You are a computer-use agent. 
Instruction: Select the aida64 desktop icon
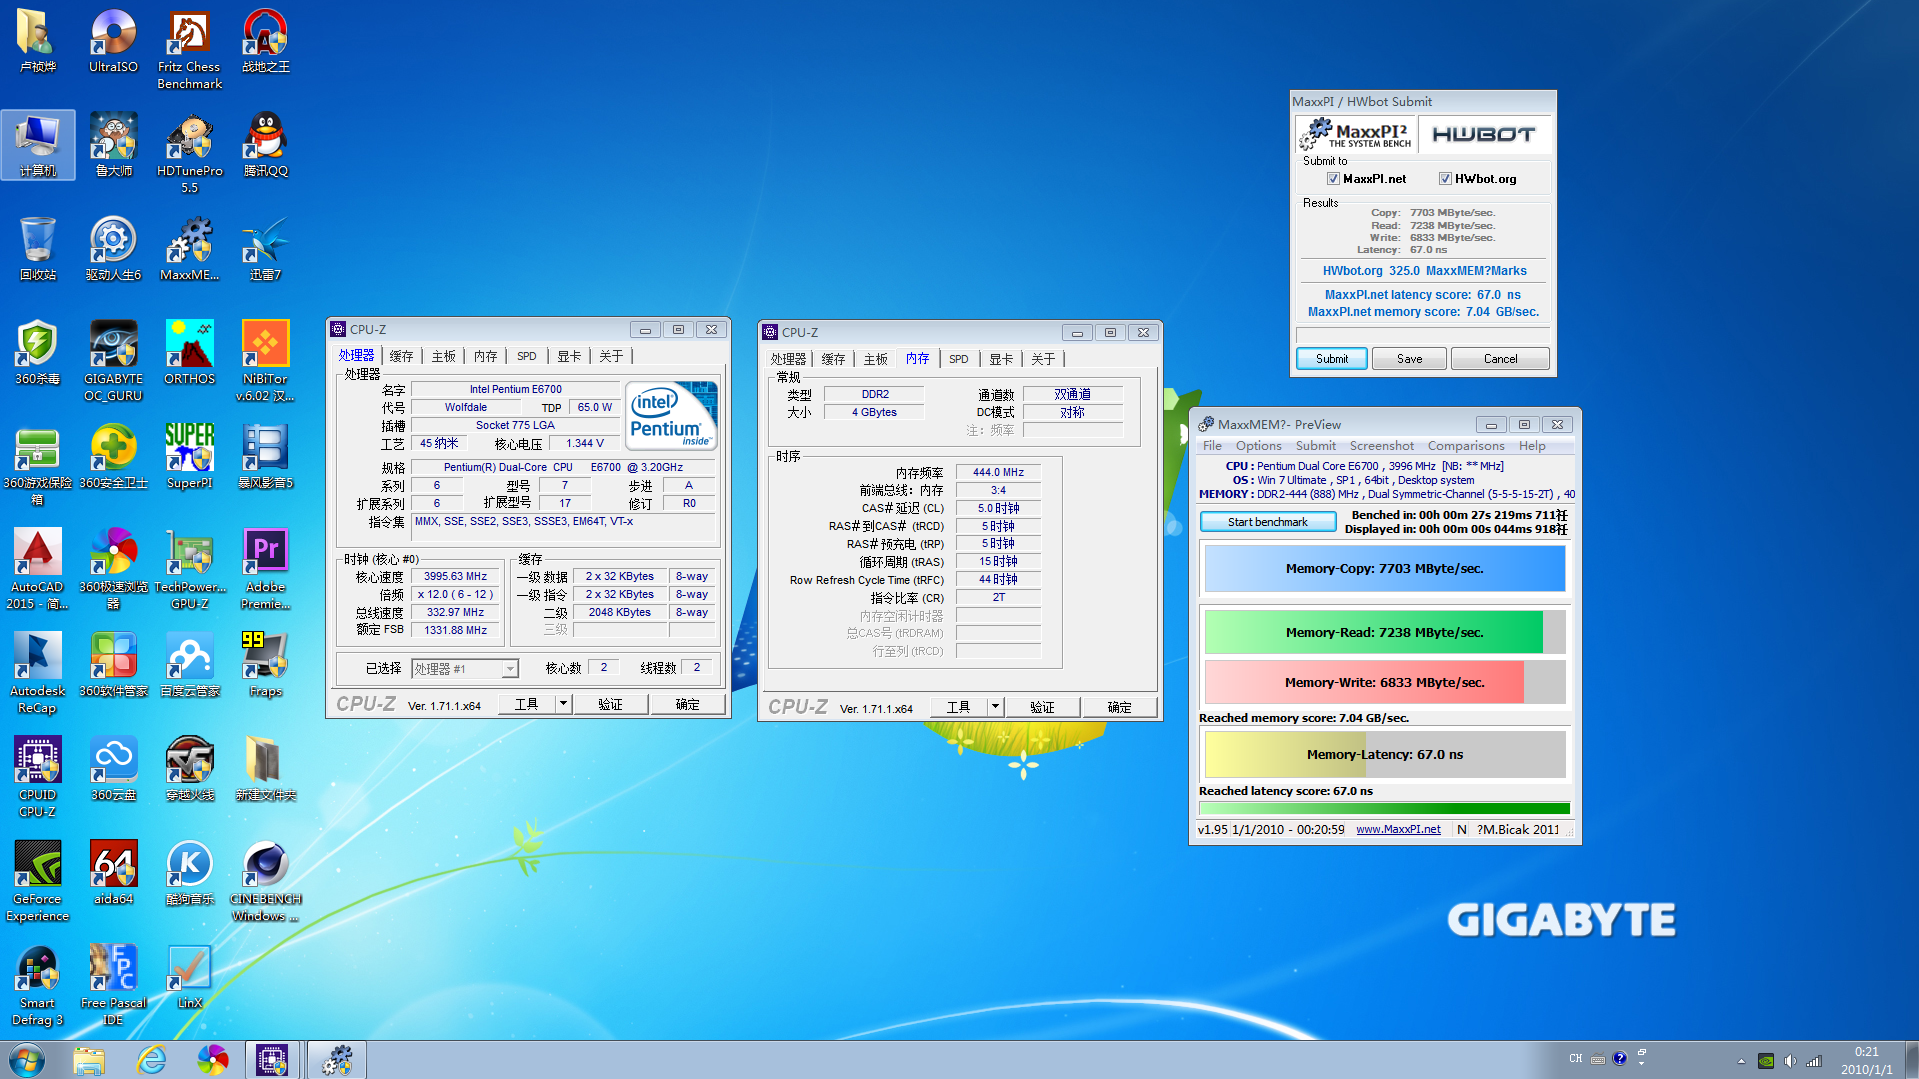[x=113, y=874]
